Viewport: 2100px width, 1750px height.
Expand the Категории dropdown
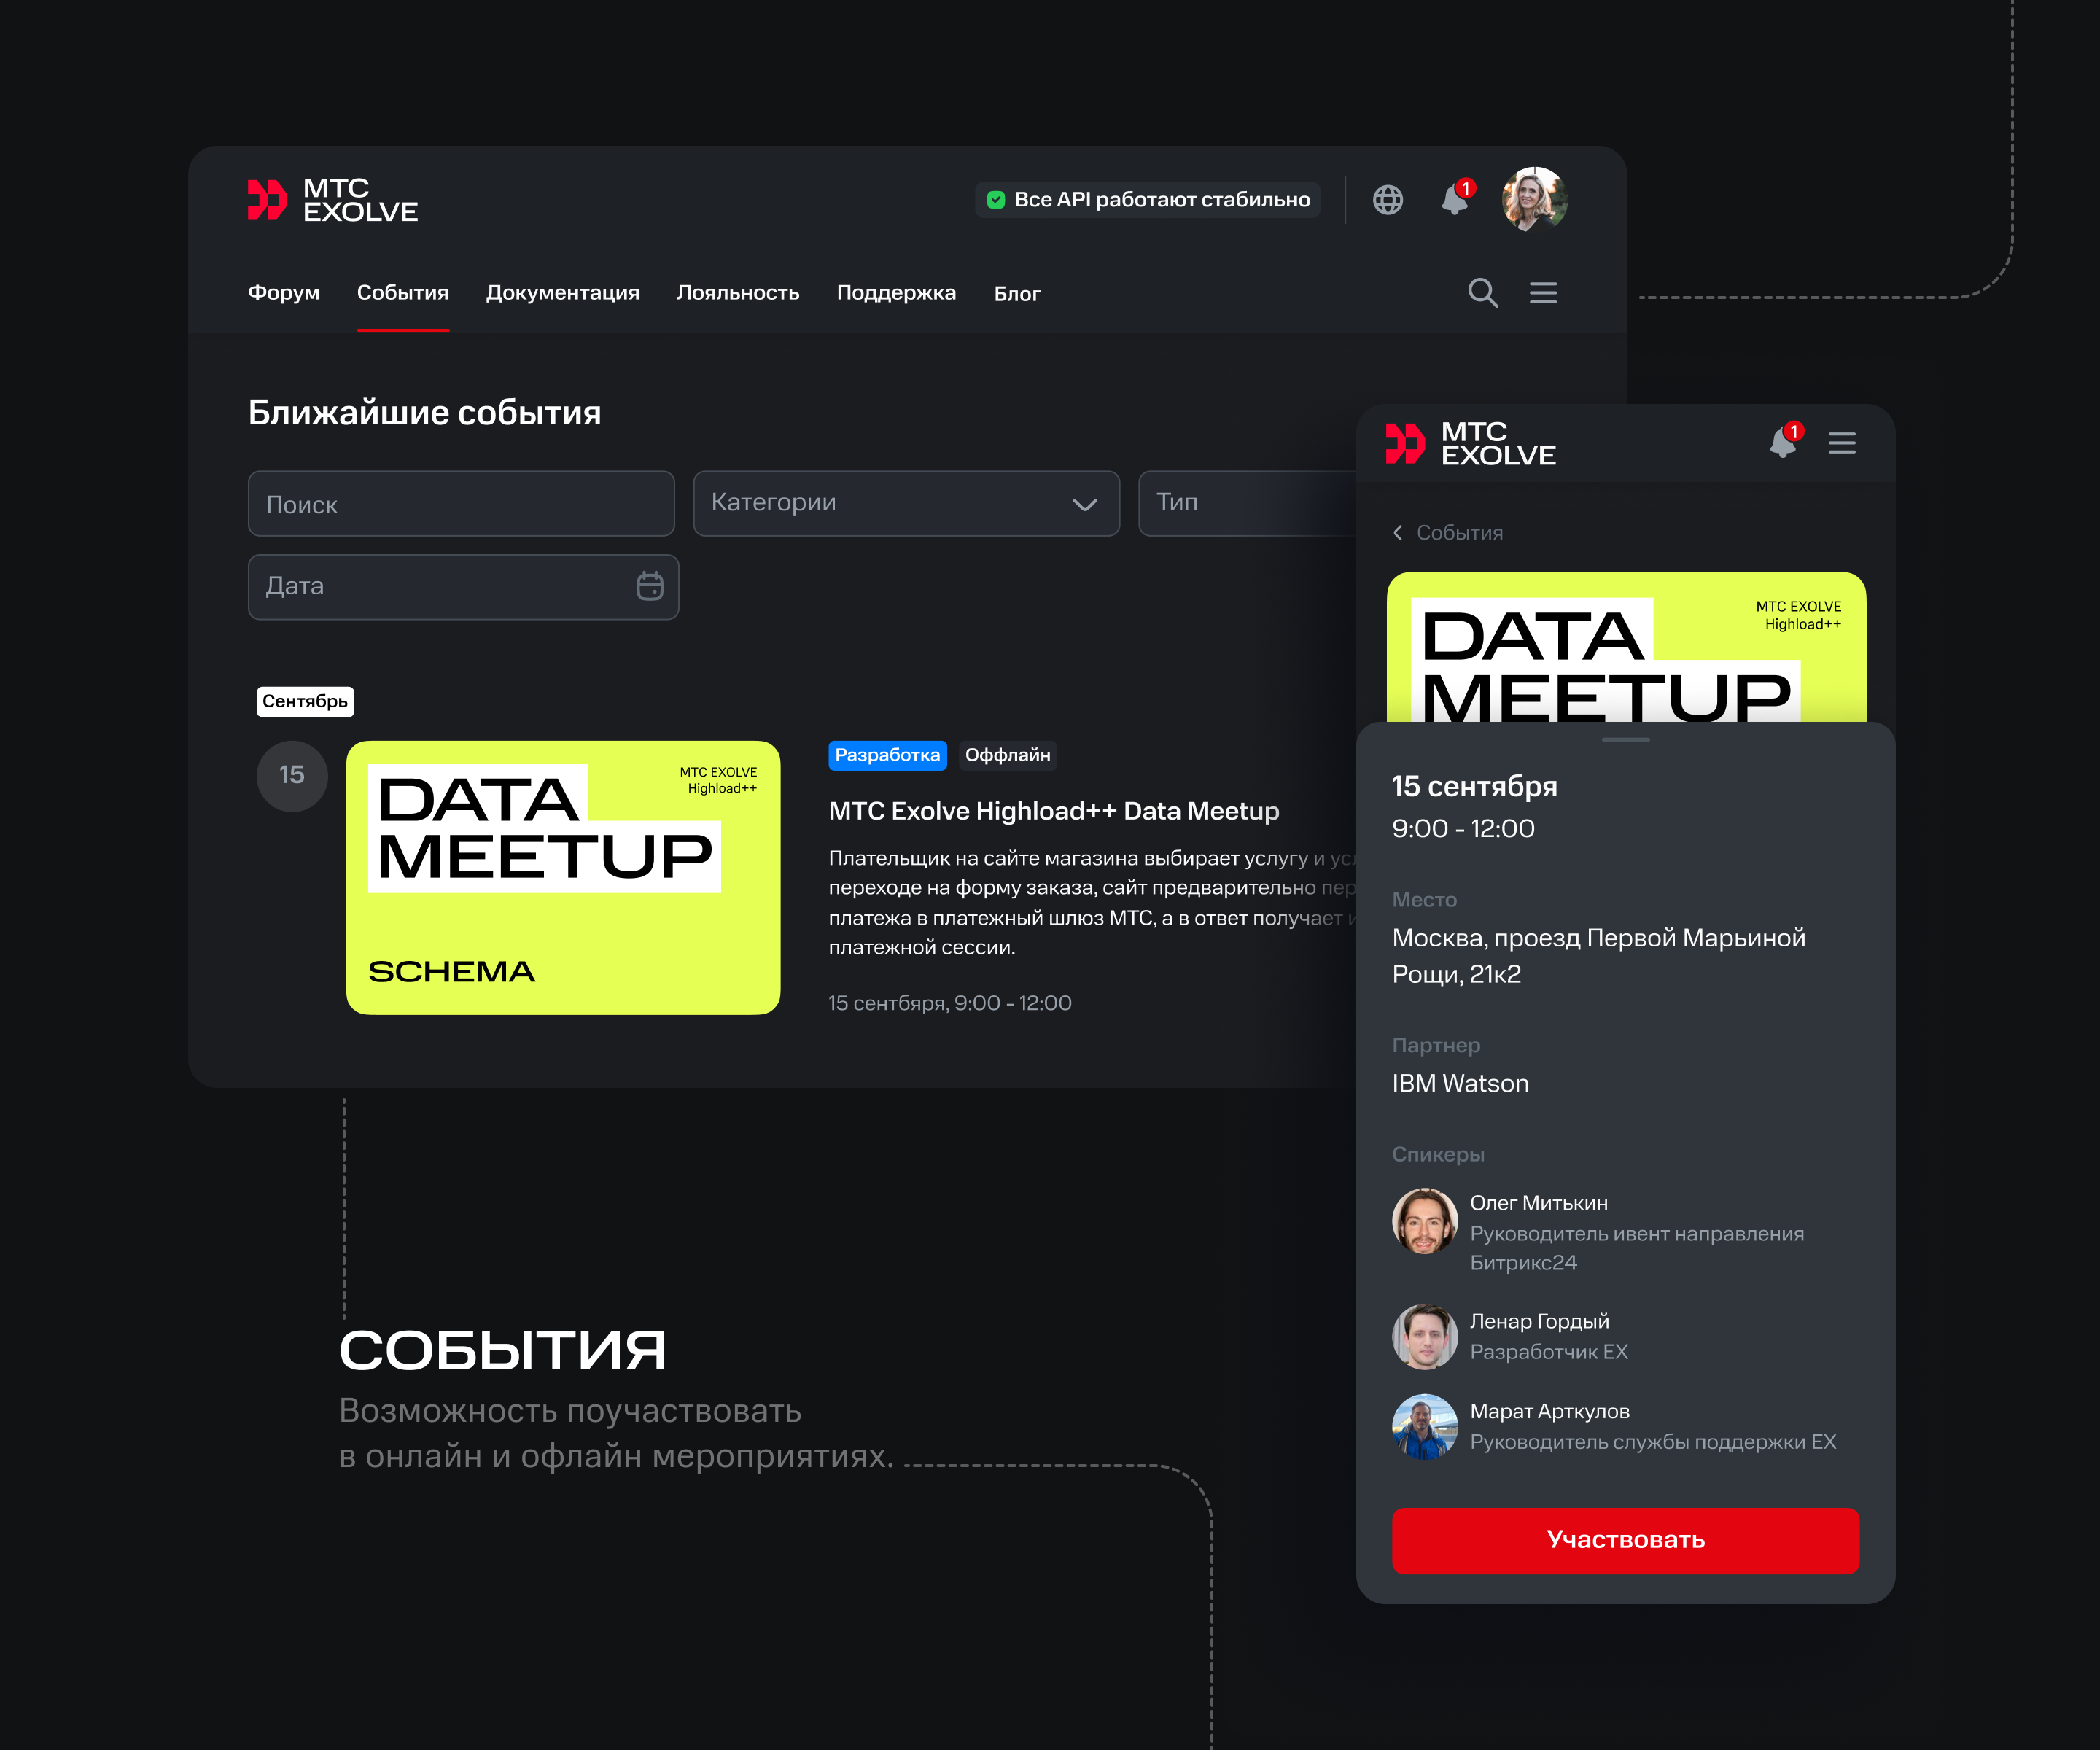click(x=906, y=503)
